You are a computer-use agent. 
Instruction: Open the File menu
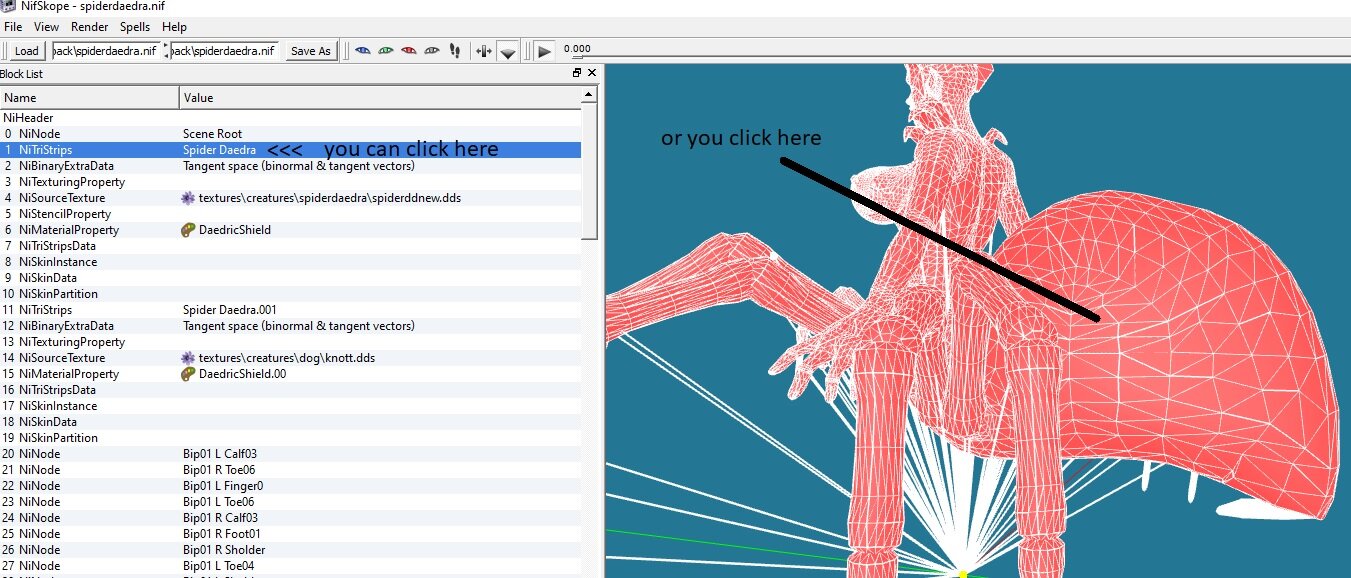pyautogui.click(x=13, y=27)
